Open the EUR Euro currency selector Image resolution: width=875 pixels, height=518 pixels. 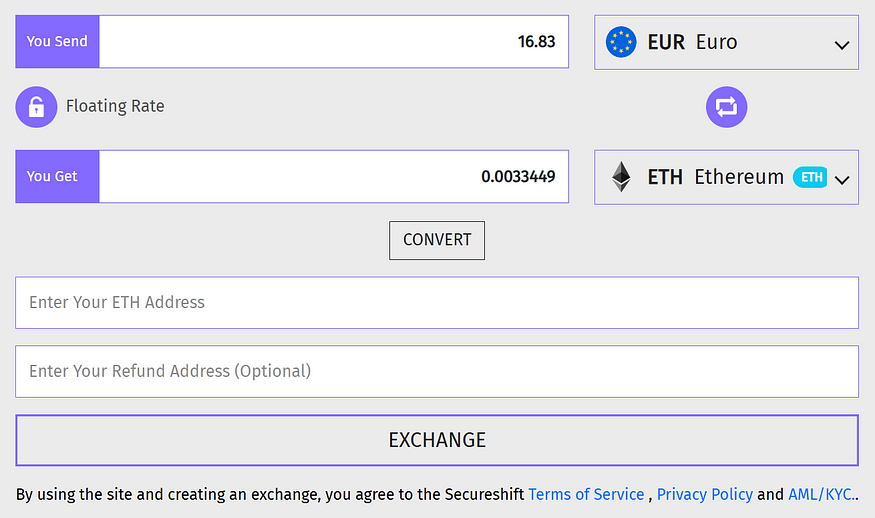725,42
